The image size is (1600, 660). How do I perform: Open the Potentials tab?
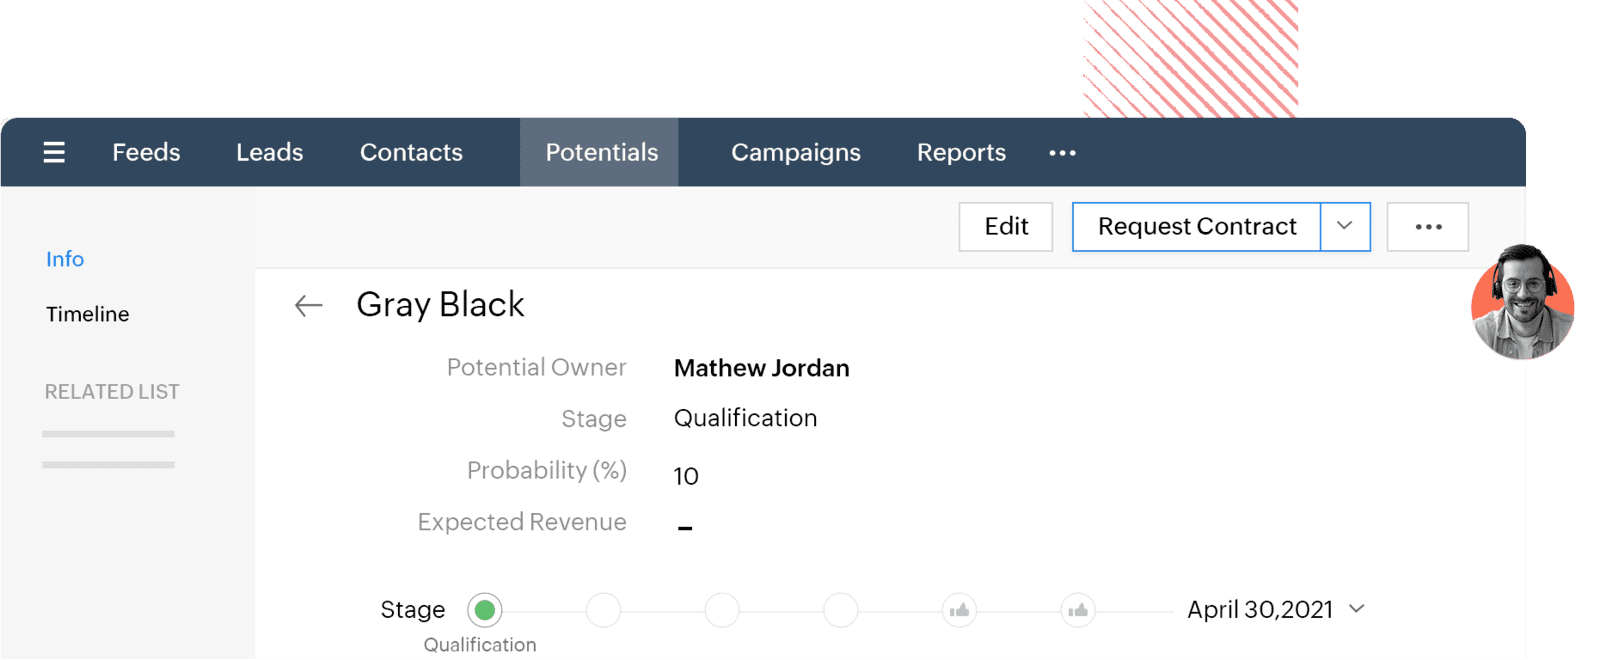[601, 152]
